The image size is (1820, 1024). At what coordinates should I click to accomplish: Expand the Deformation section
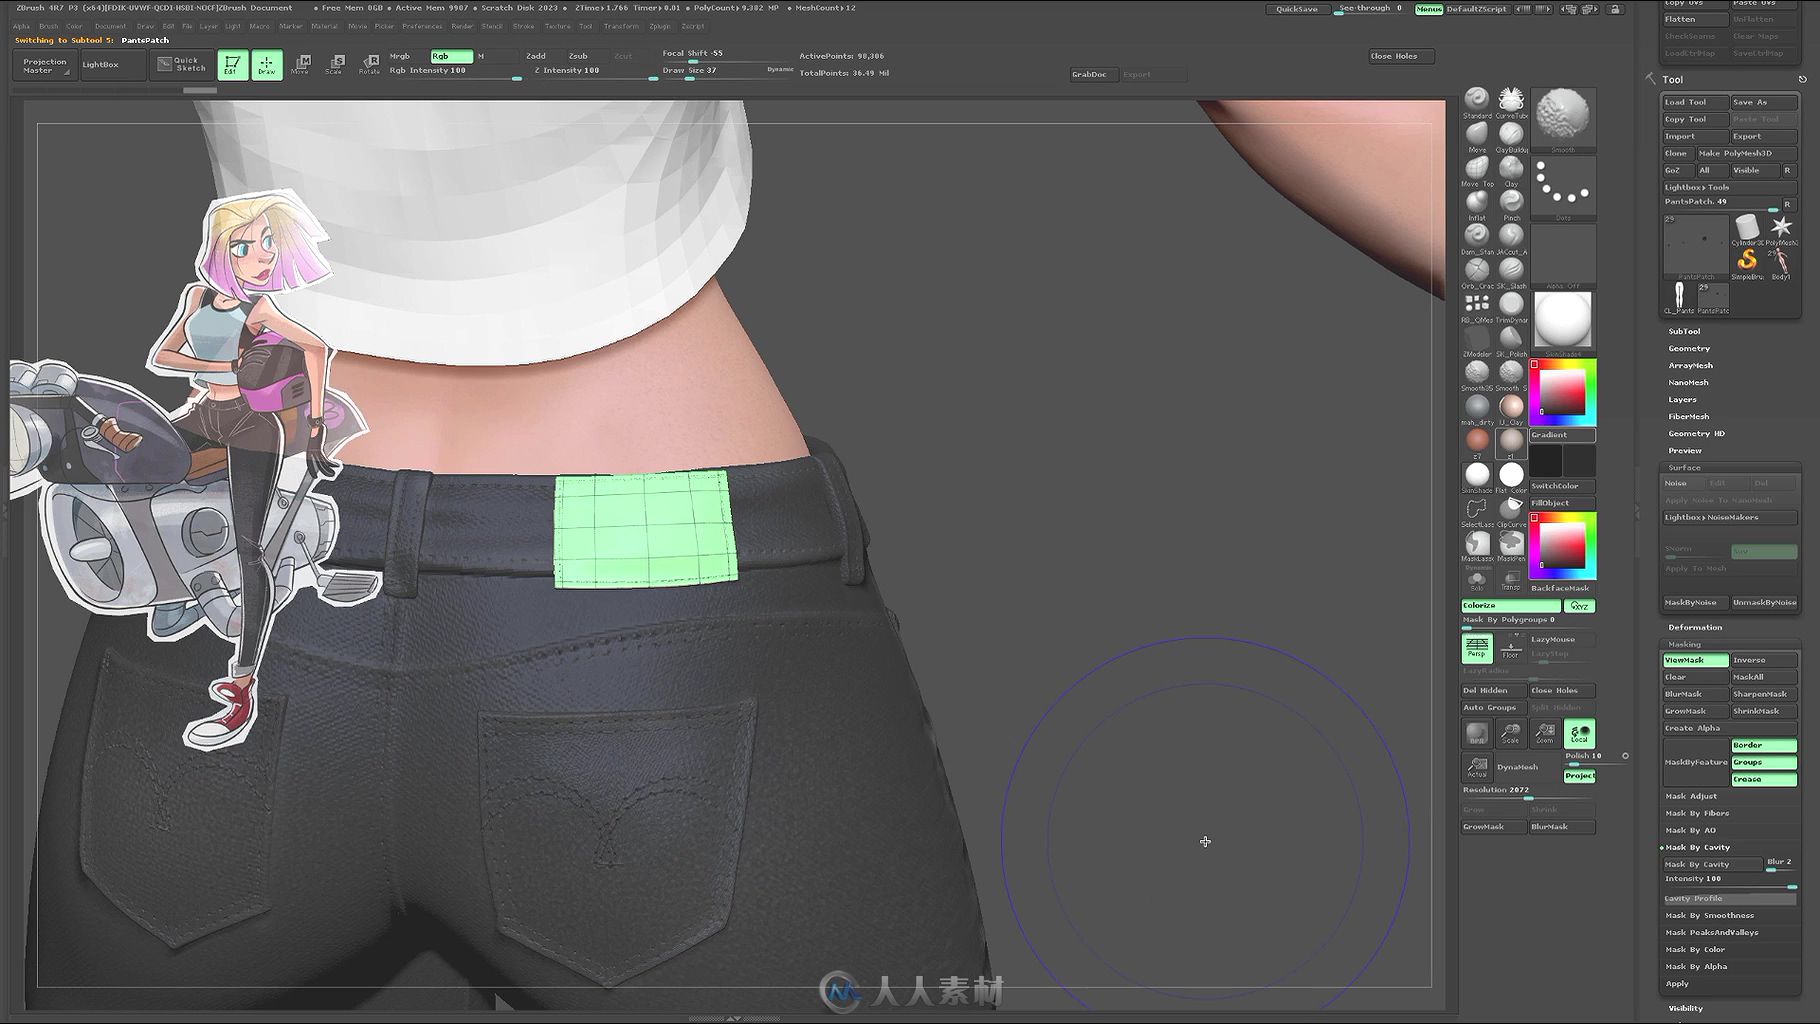[1695, 627]
